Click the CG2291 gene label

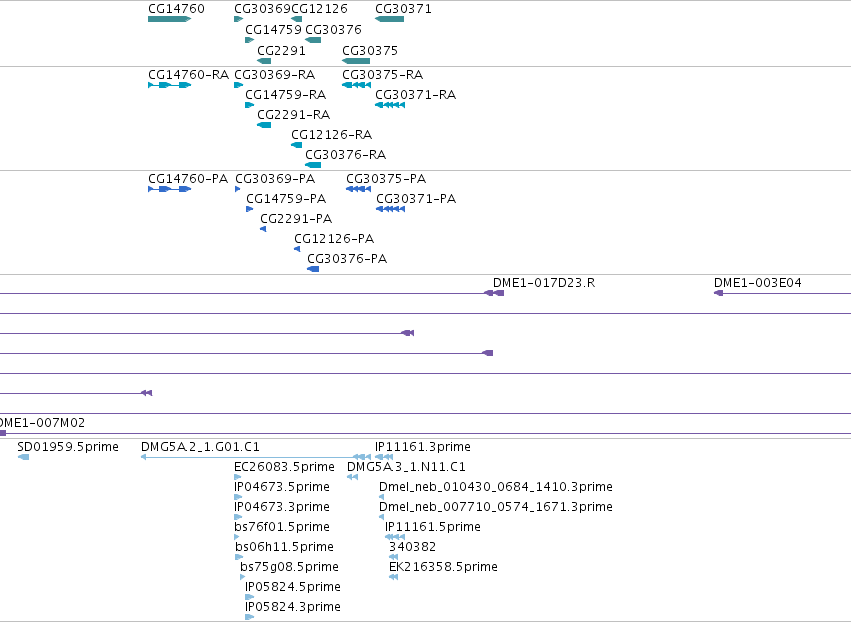(x=281, y=50)
